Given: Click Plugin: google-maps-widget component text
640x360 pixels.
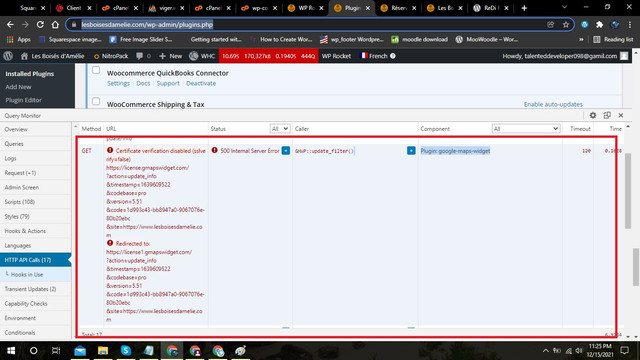Looking at the screenshot, I should tap(455, 151).
